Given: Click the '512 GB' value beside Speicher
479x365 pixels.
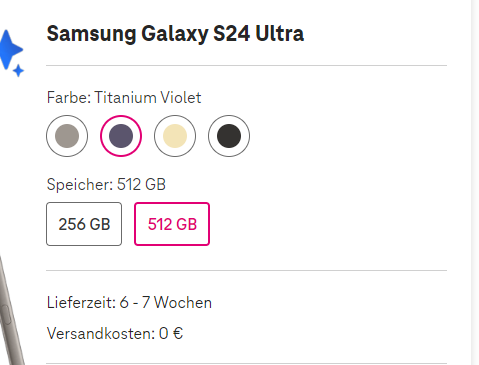Looking at the screenshot, I should [x=141, y=184].
